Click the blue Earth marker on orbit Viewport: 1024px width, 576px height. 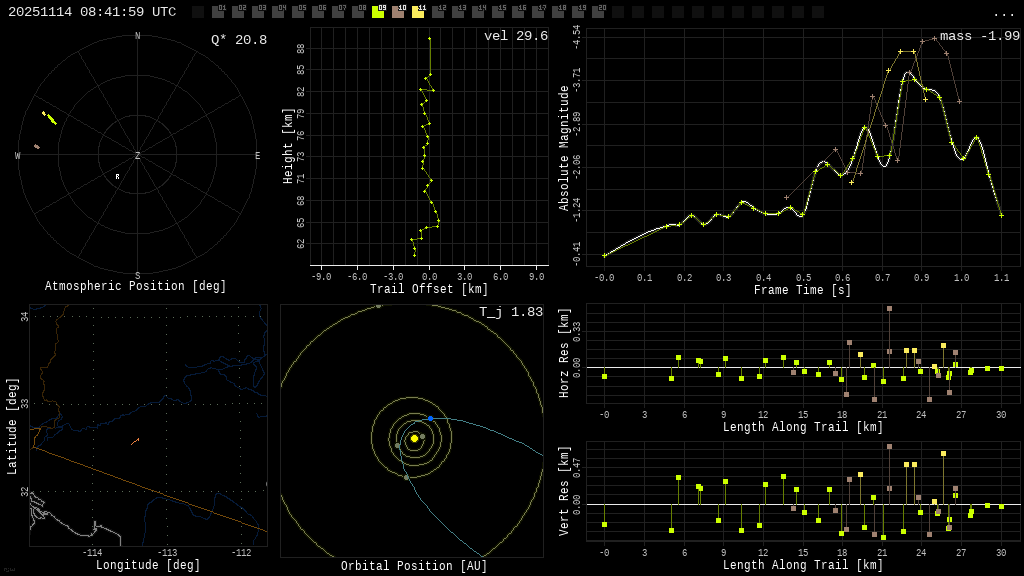pos(430,418)
